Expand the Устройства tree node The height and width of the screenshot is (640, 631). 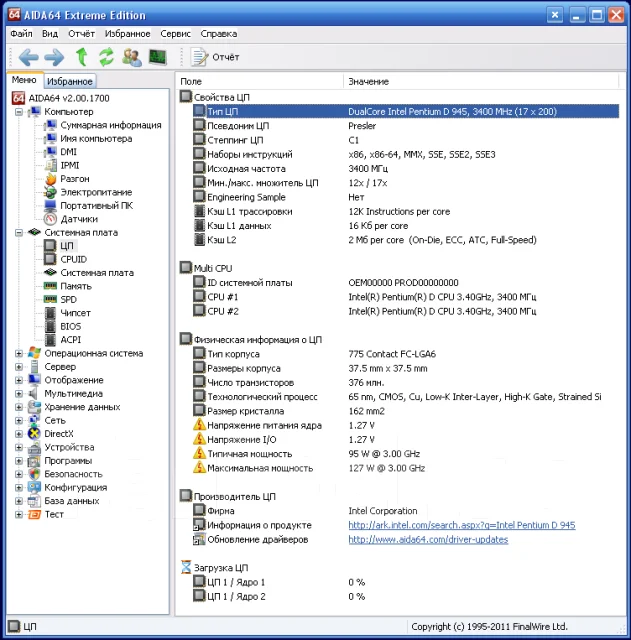pyautogui.click(x=19, y=447)
